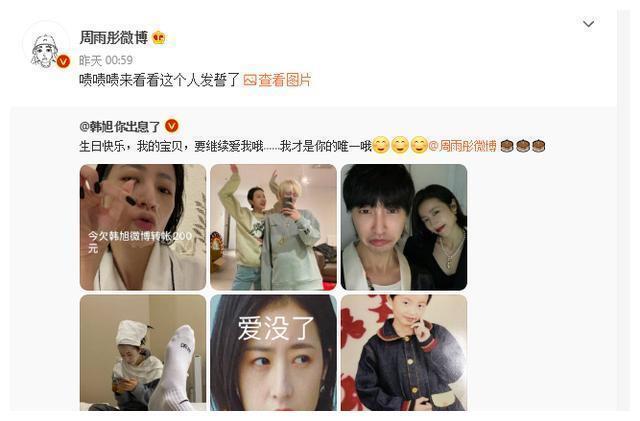Click the orange V verified badge on avatar
Image resolution: width=640 pixels, height=421 pixels.
tap(63, 62)
